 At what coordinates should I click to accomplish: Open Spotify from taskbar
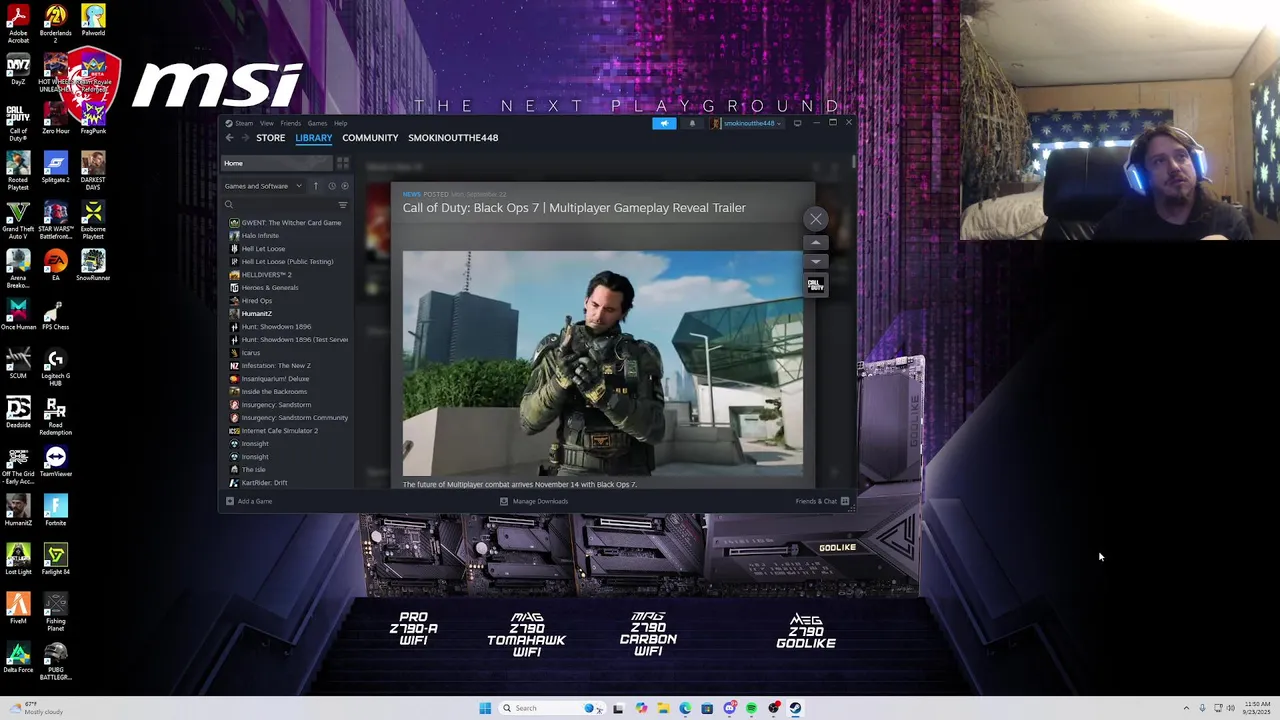tap(751, 708)
